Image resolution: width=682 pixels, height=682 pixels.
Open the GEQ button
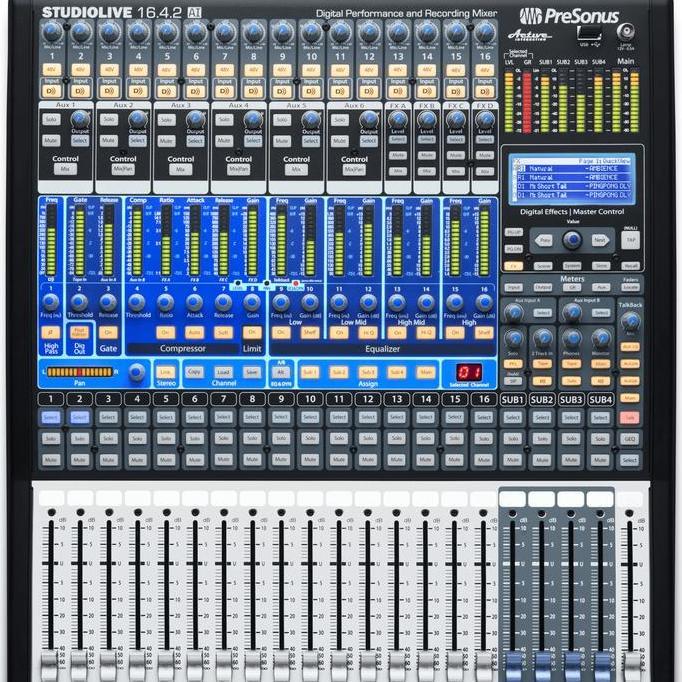629,438
